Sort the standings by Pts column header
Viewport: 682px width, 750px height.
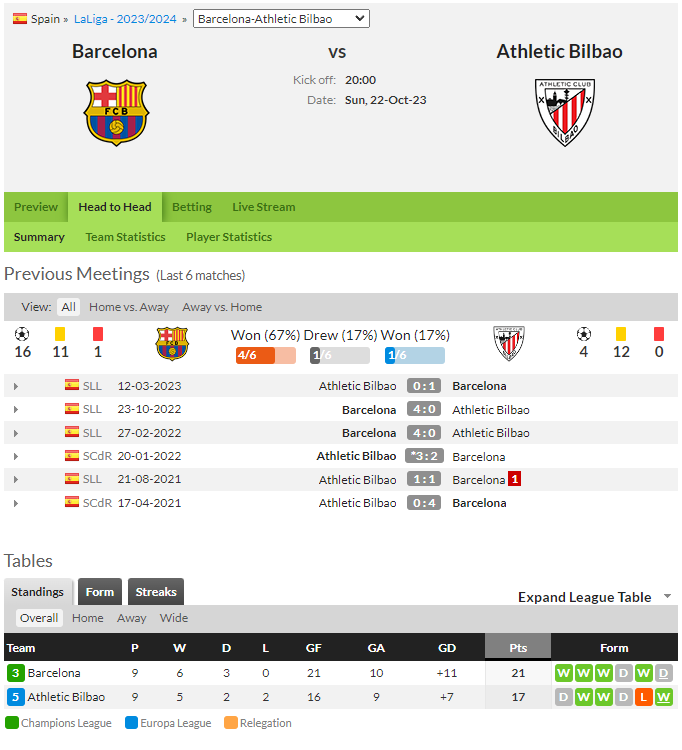(x=518, y=648)
